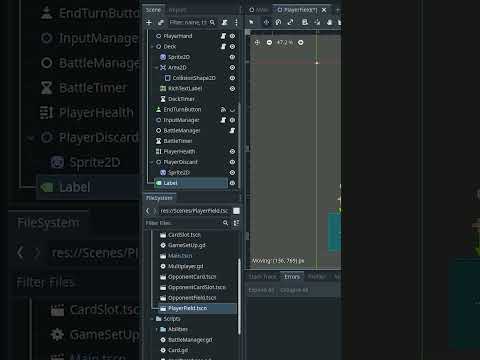Click the Filter Files search icon
480x360 pixels.
click(x=226, y=223)
